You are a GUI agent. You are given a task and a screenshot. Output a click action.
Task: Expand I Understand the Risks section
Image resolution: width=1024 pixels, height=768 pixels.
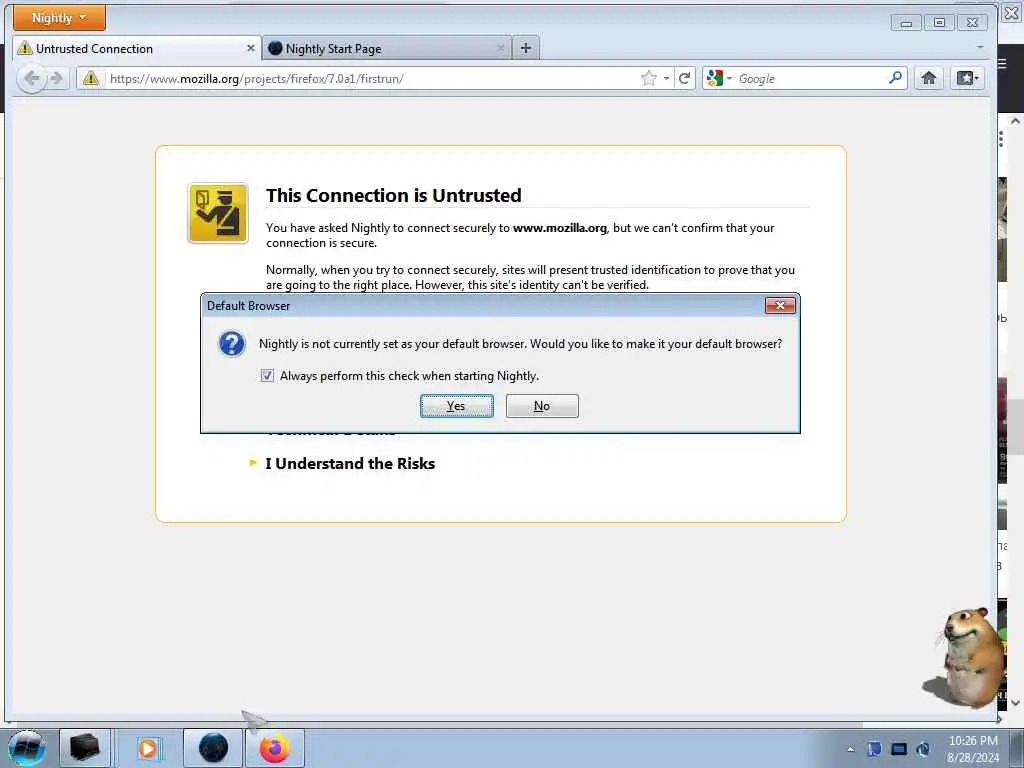(349, 464)
